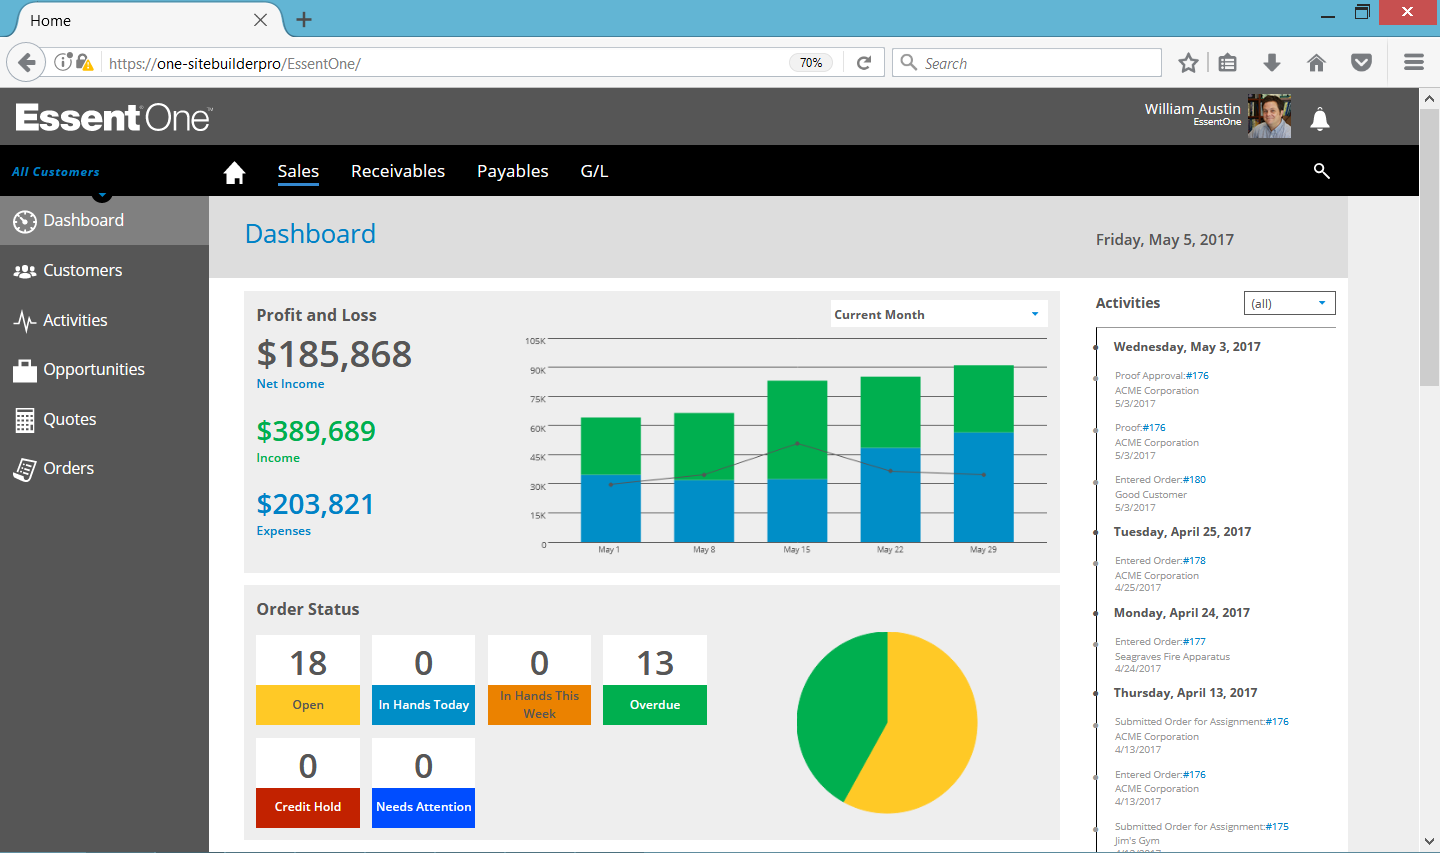Click the Net Income label
1440x853 pixels.
pos(290,384)
